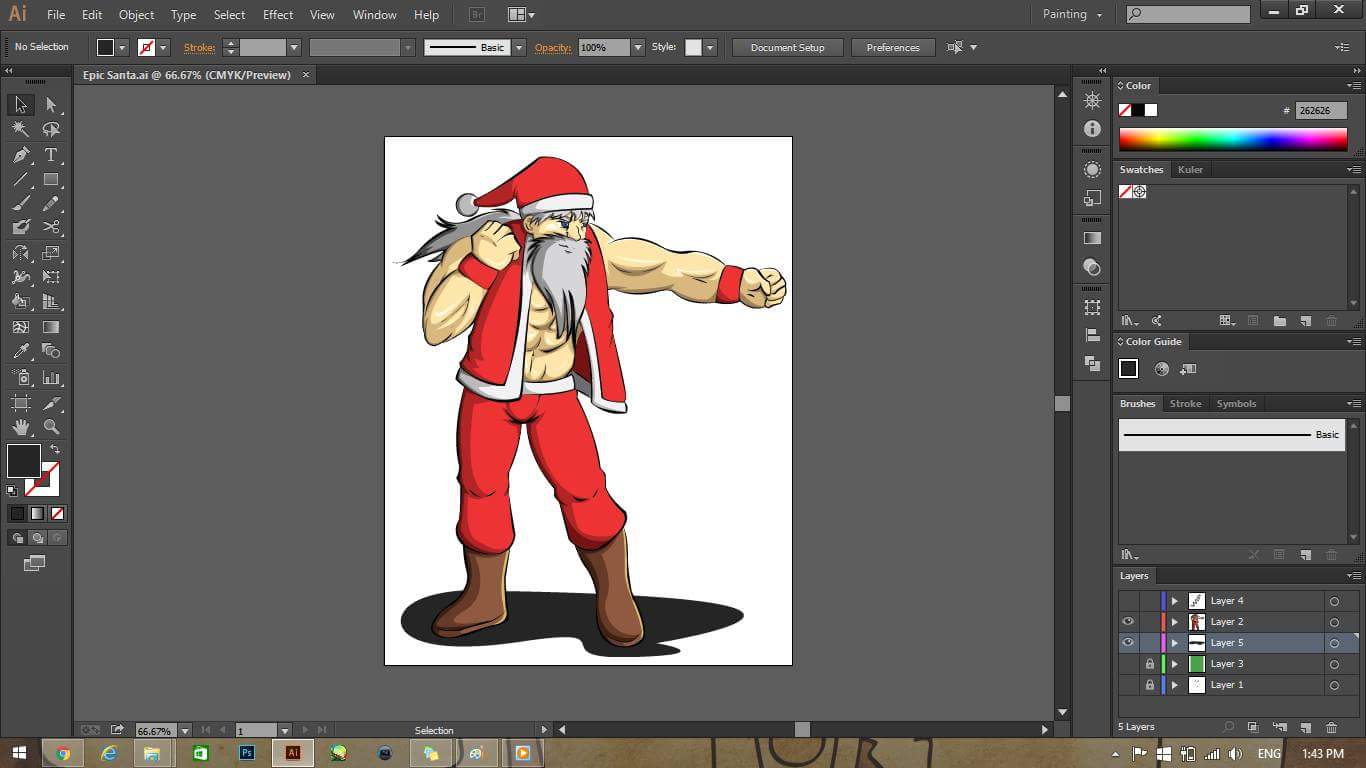Viewport: 1366px width, 768px height.
Task: Select the Pen tool
Action: (x=20, y=155)
